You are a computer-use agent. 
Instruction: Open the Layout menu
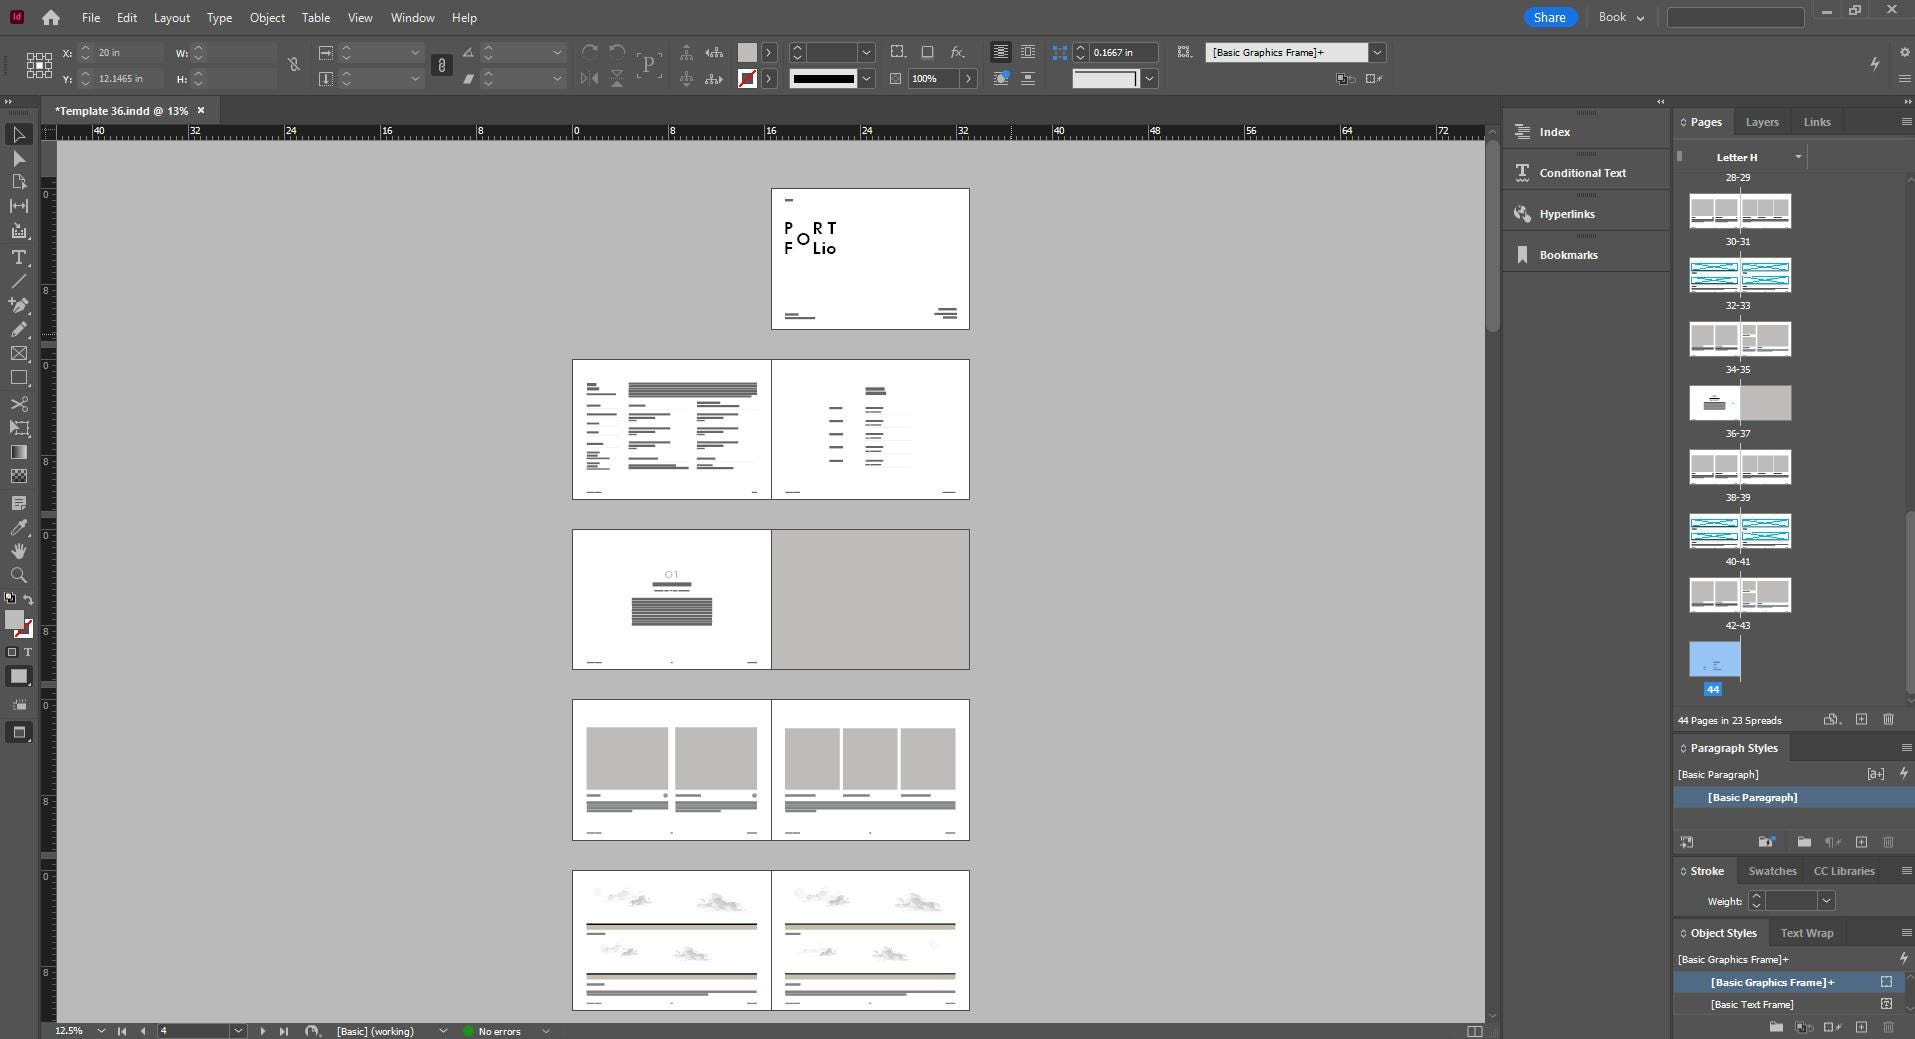(x=171, y=18)
